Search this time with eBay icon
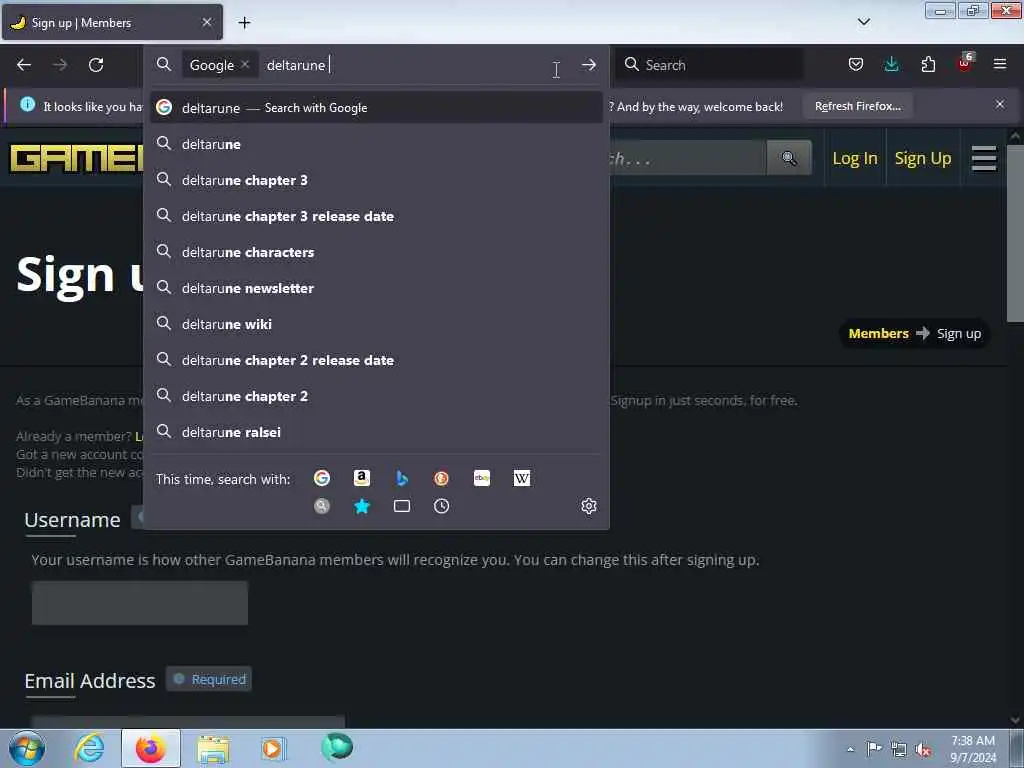The image size is (1024, 768). tap(482, 478)
